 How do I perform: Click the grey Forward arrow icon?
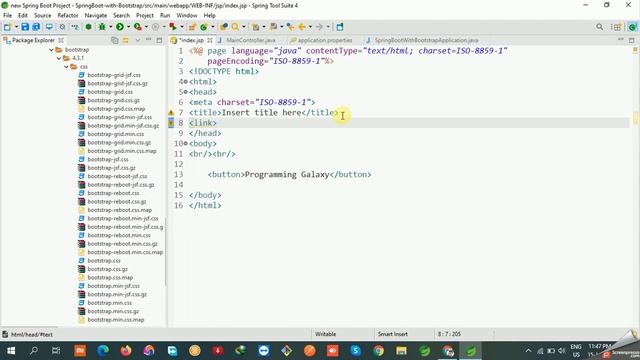[319, 27]
